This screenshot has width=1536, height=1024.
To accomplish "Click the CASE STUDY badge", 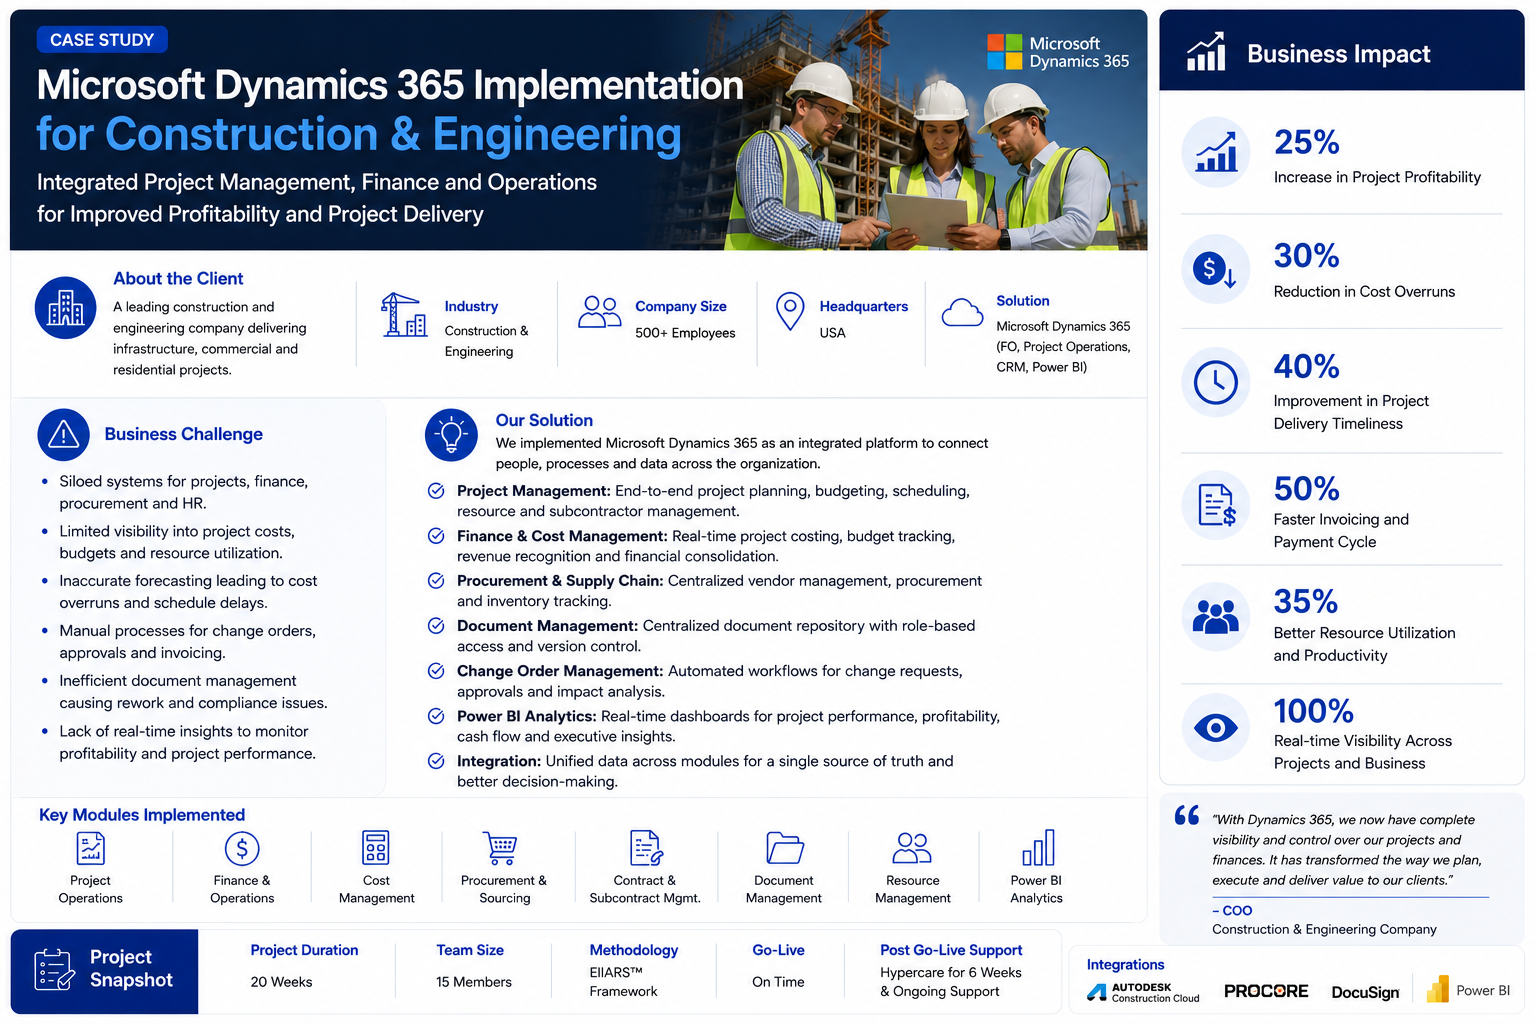I will pyautogui.click(x=102, y=40).
